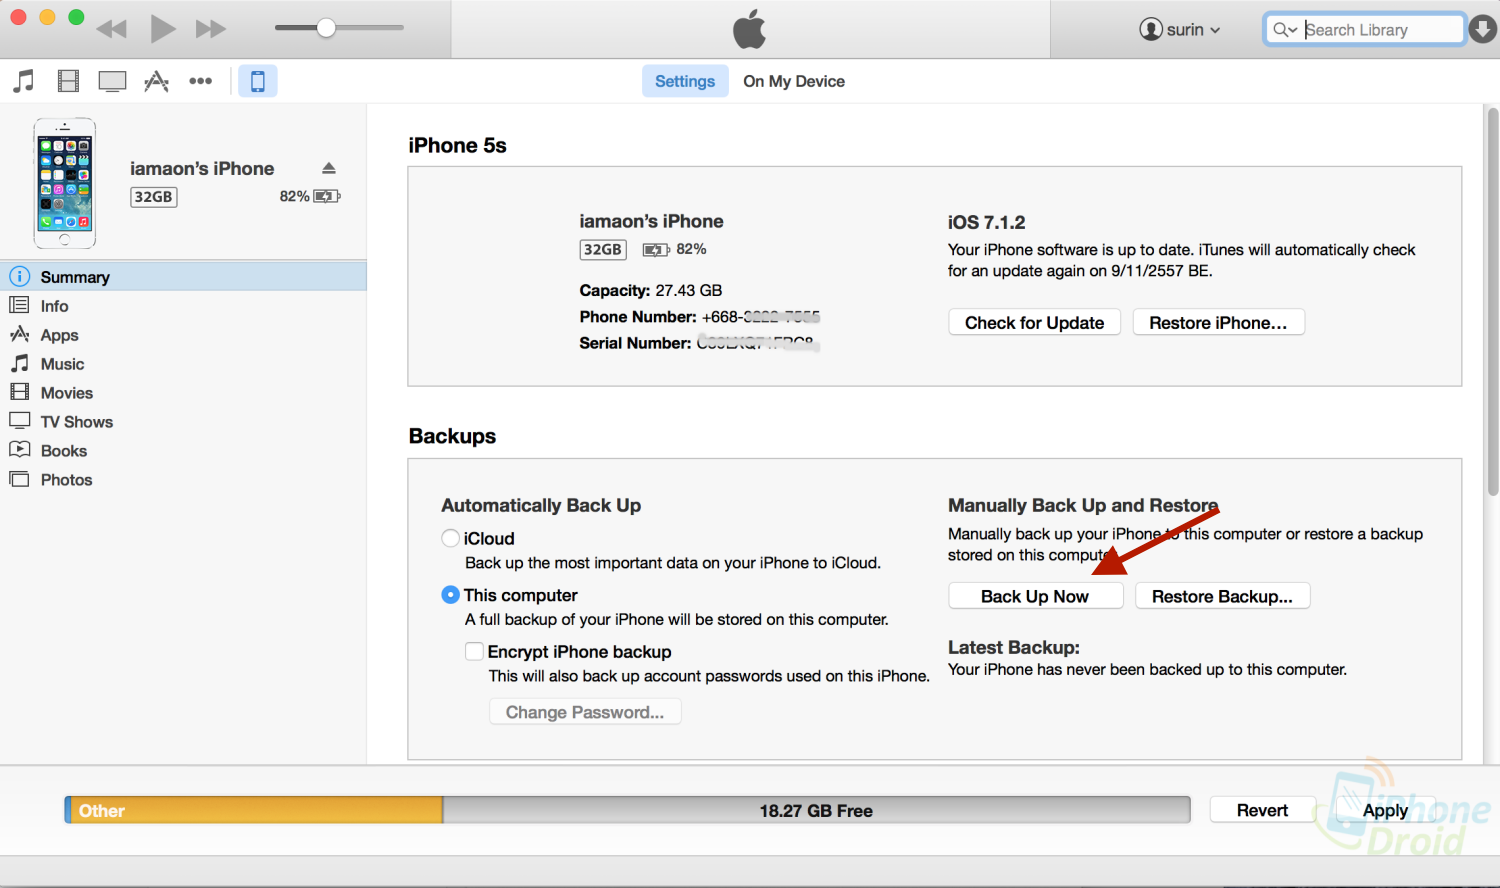Click the iOS 7.1.2 version text
Screen dimensions: 1500x888
coord(987,222)
